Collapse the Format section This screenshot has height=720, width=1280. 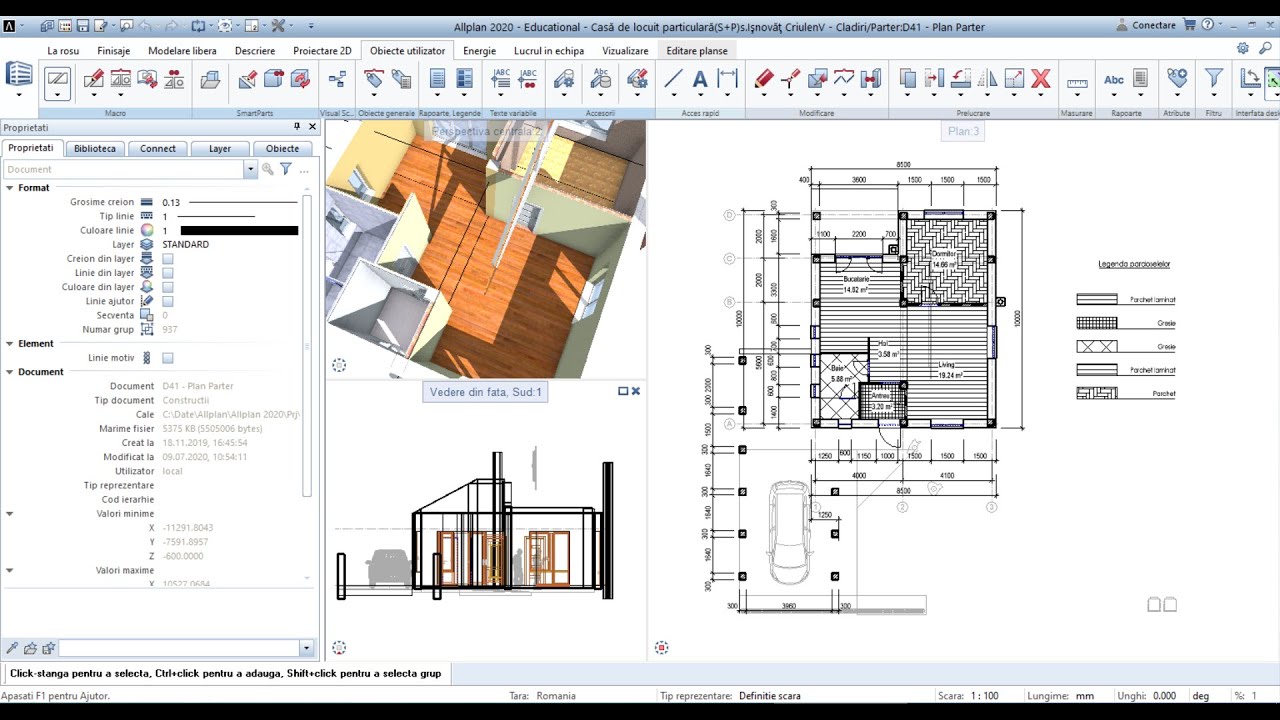point(10,188)
